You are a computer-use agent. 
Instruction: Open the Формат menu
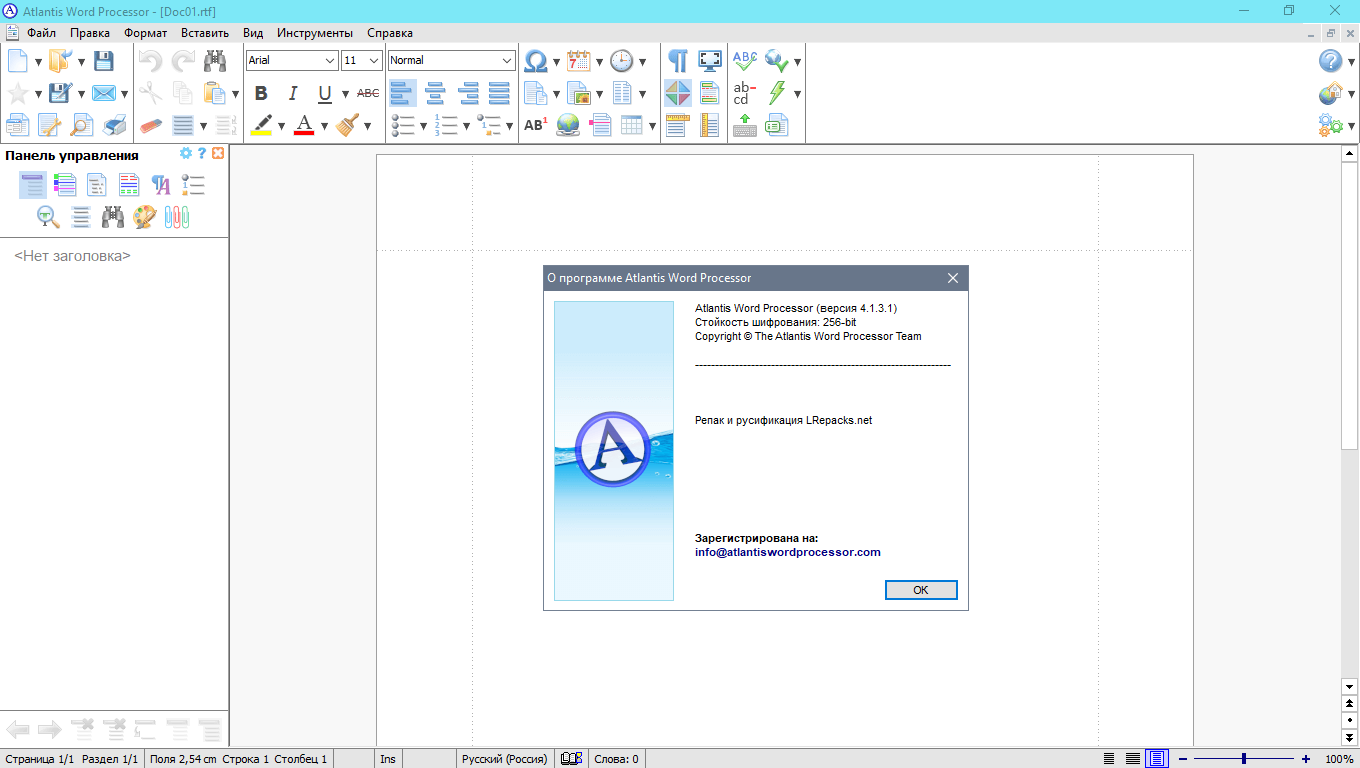click(146, 33)
